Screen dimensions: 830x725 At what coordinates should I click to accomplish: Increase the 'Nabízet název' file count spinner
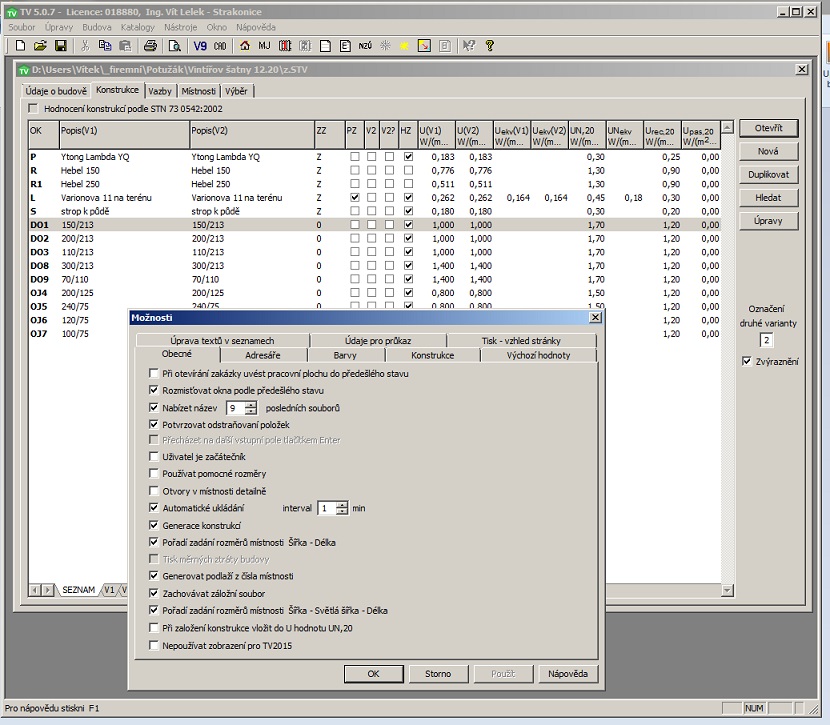click(x=251, y=404)
